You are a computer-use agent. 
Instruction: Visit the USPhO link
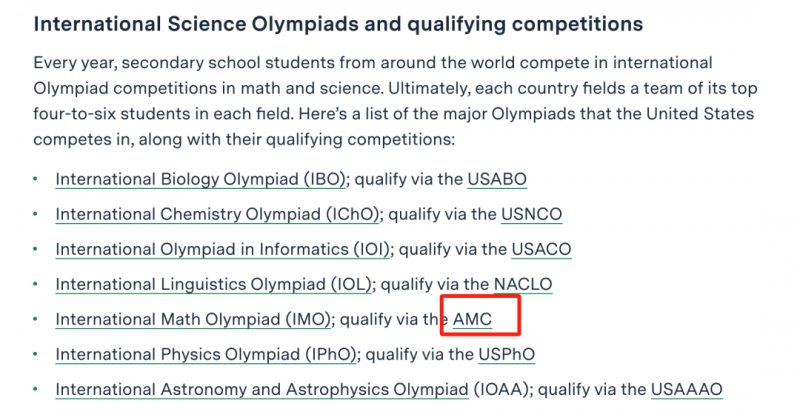pos(507,354)
